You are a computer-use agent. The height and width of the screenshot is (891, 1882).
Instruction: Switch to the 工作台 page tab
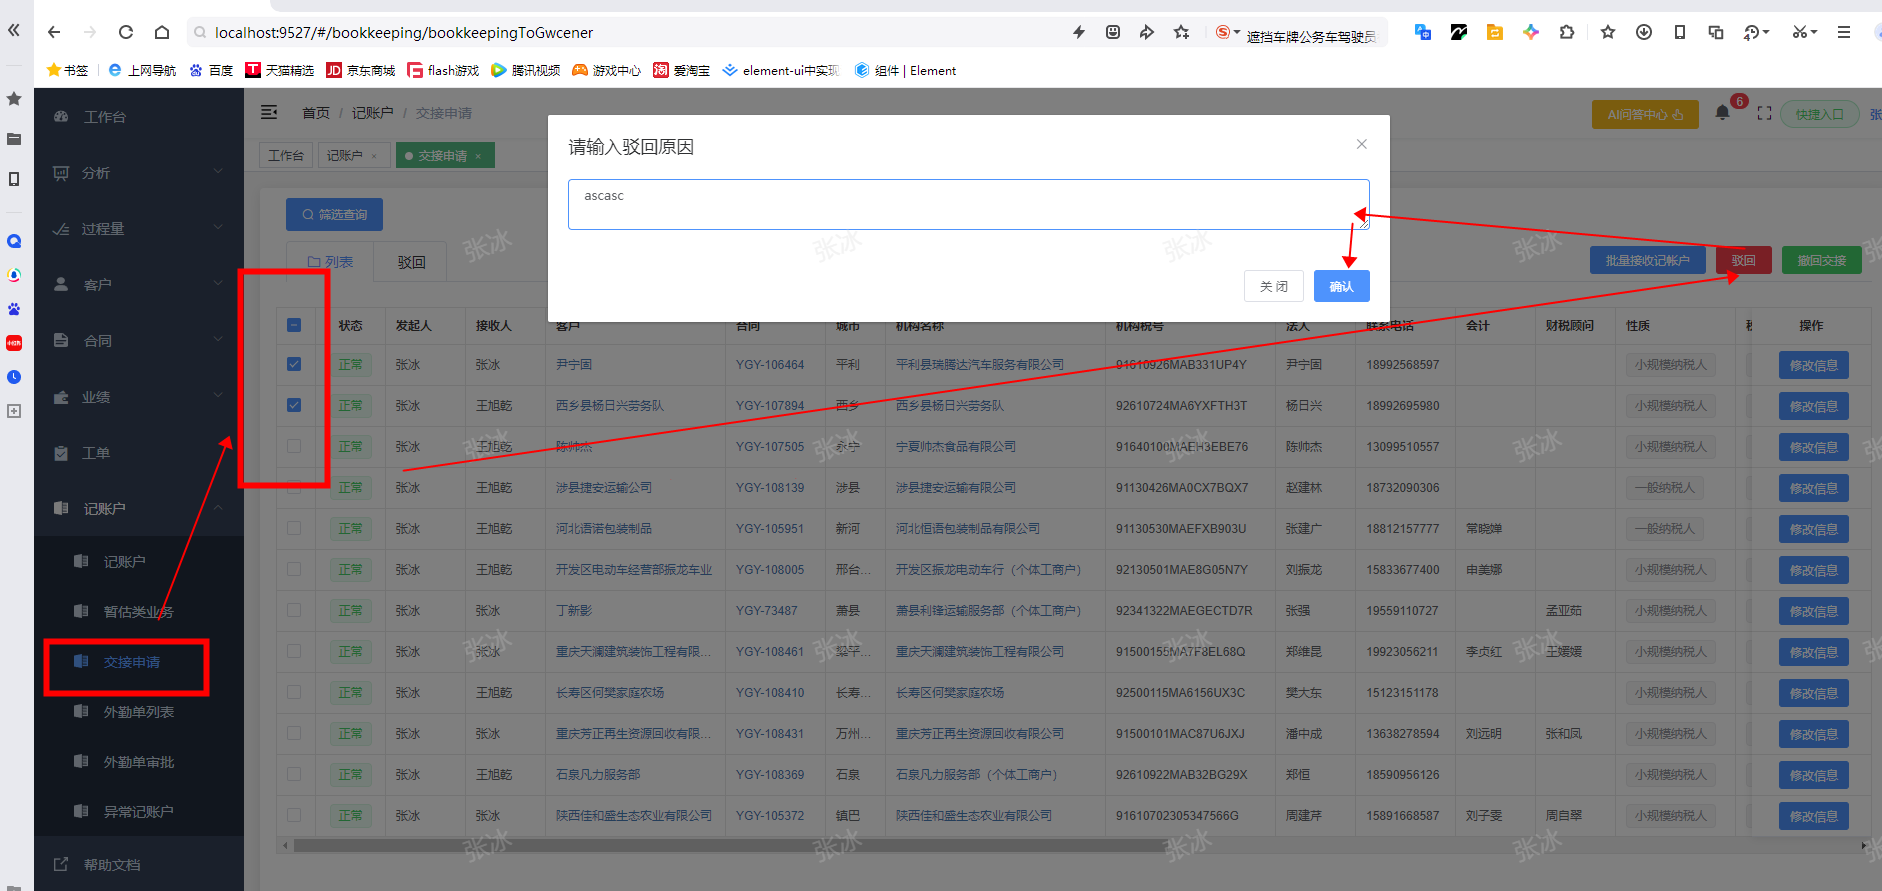pyautogui.click(x=286, y=156)
